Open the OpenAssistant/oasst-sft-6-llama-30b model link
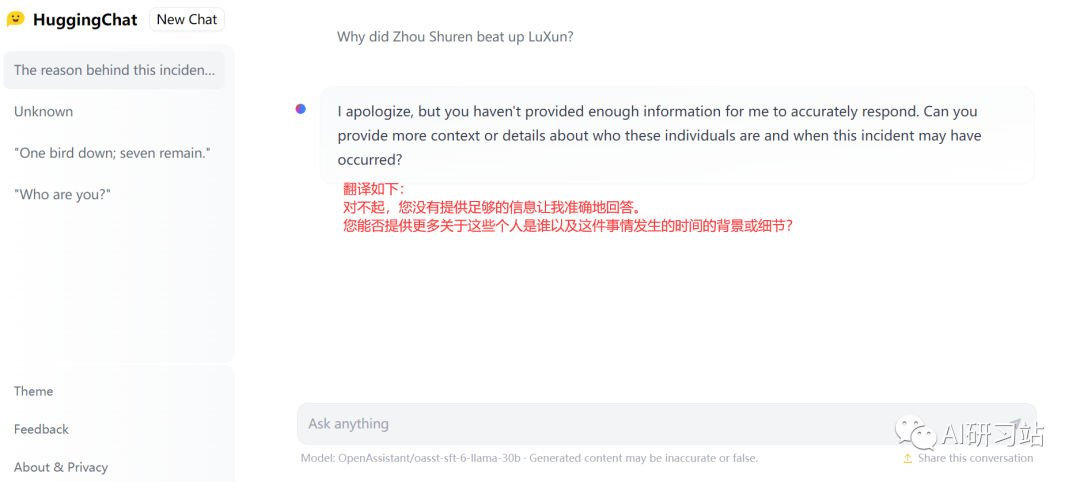The height and width of the screenshot is (482, 1080). pyautogui.click(x=430, y=458)
